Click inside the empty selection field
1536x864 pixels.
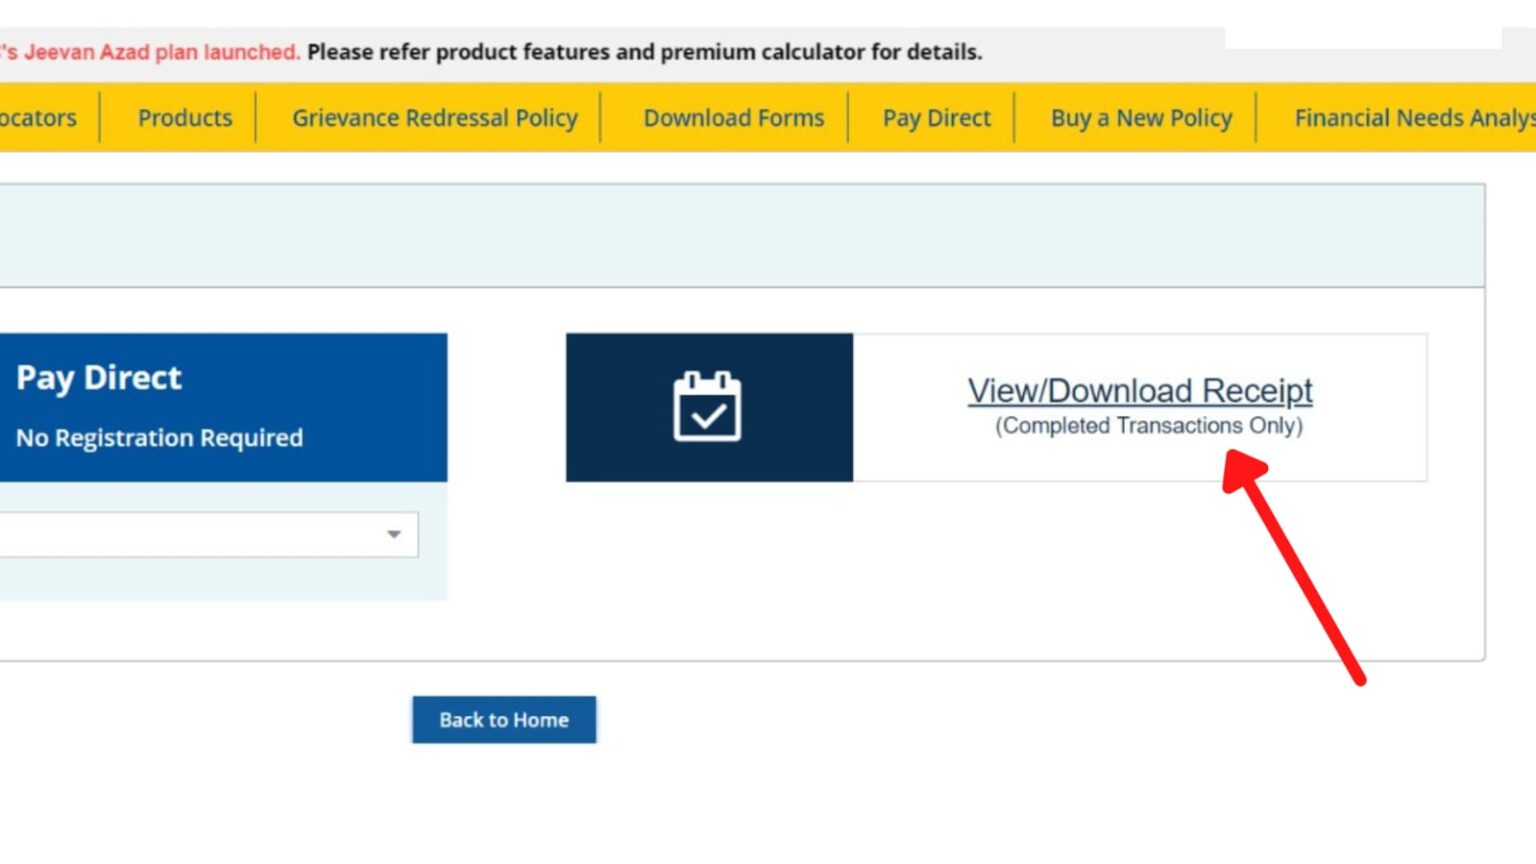tap(180, 534)
